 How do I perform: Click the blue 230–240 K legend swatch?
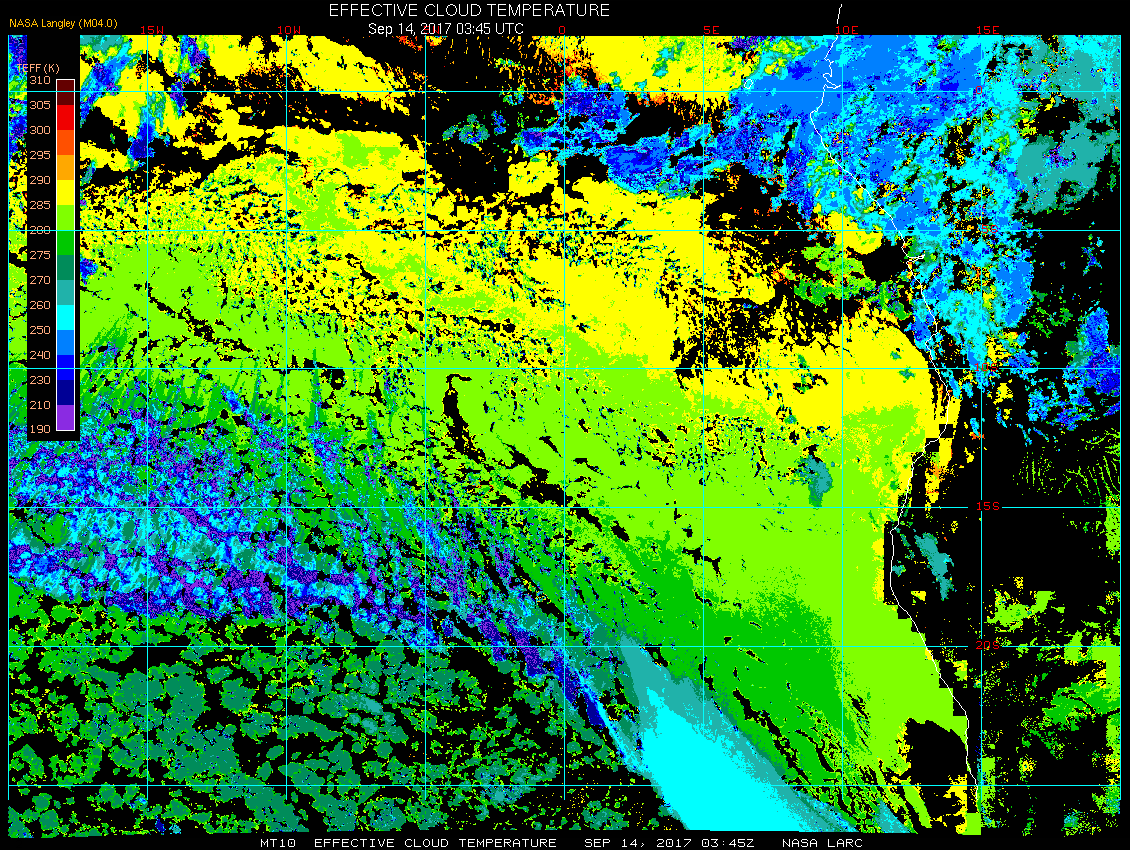66,368
